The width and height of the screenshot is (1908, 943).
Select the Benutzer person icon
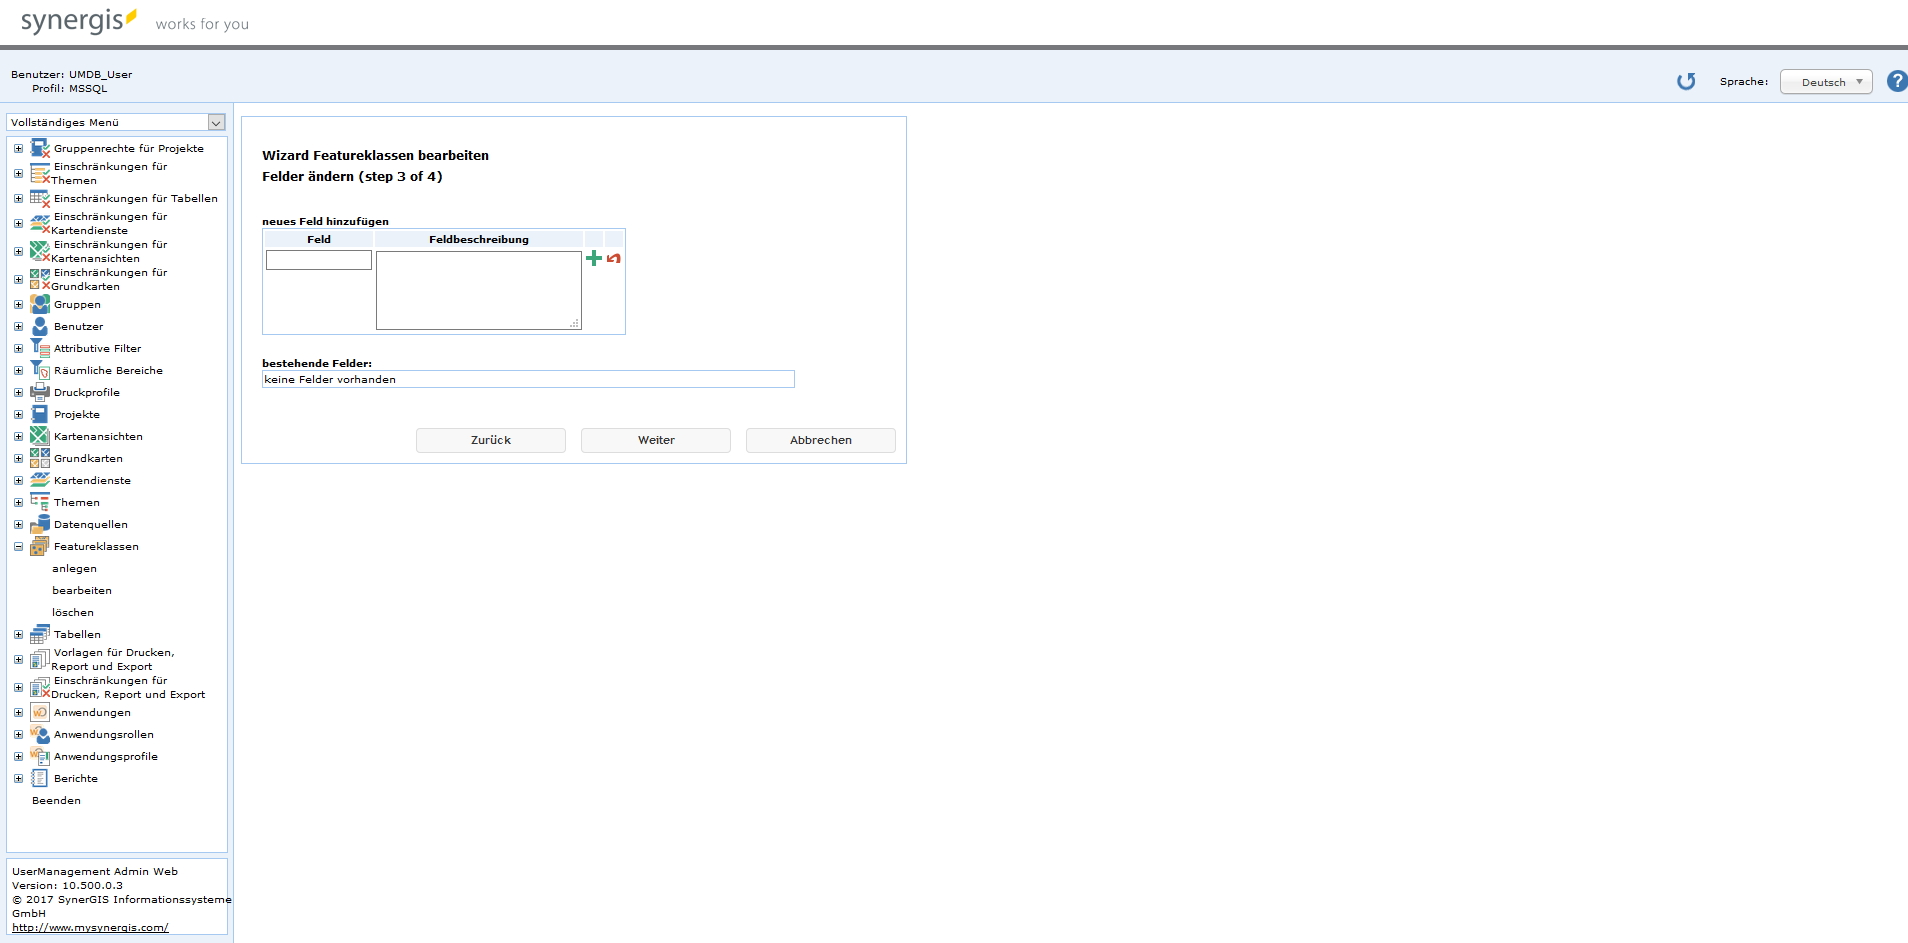click(39, 326)
